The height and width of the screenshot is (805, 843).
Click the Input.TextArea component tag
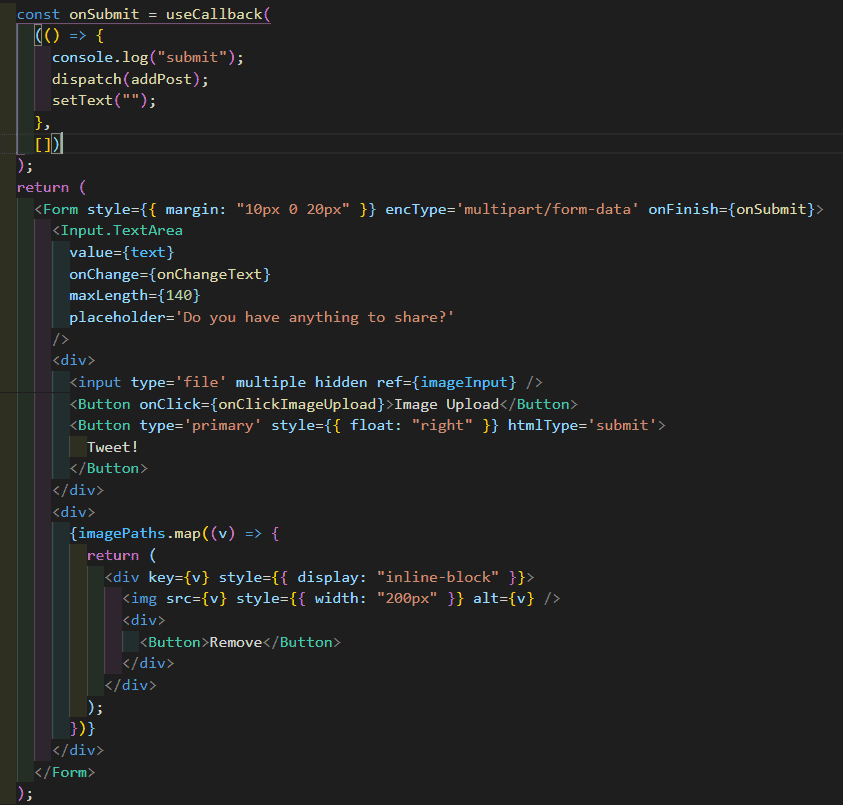click(122, 231)
